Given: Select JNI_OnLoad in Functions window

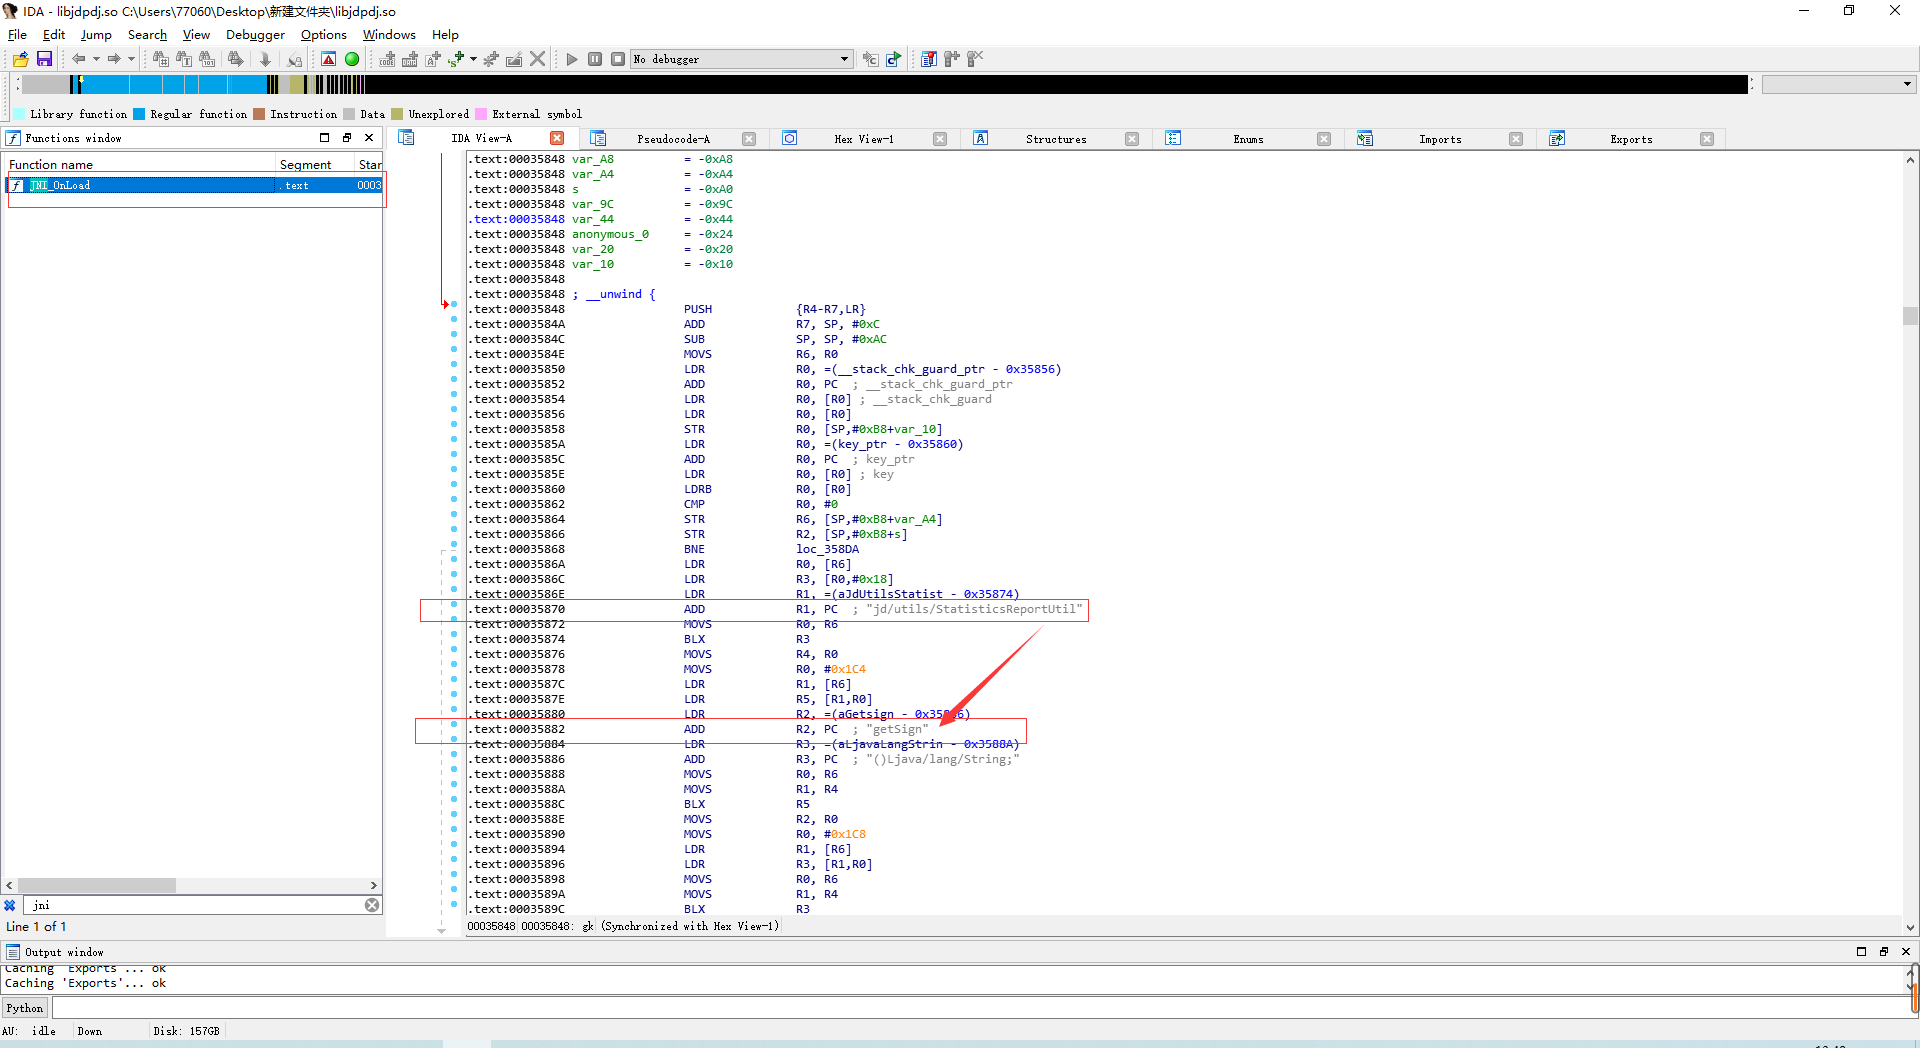Looking at the screenshot, I should 195,185.
